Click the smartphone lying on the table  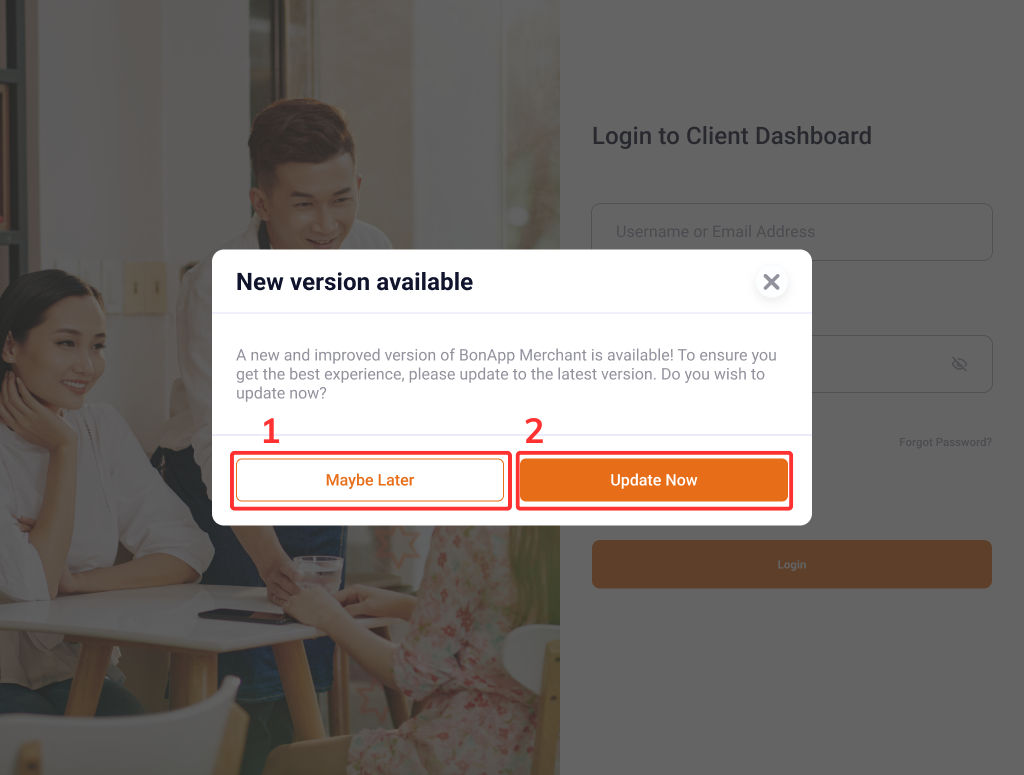247,616
